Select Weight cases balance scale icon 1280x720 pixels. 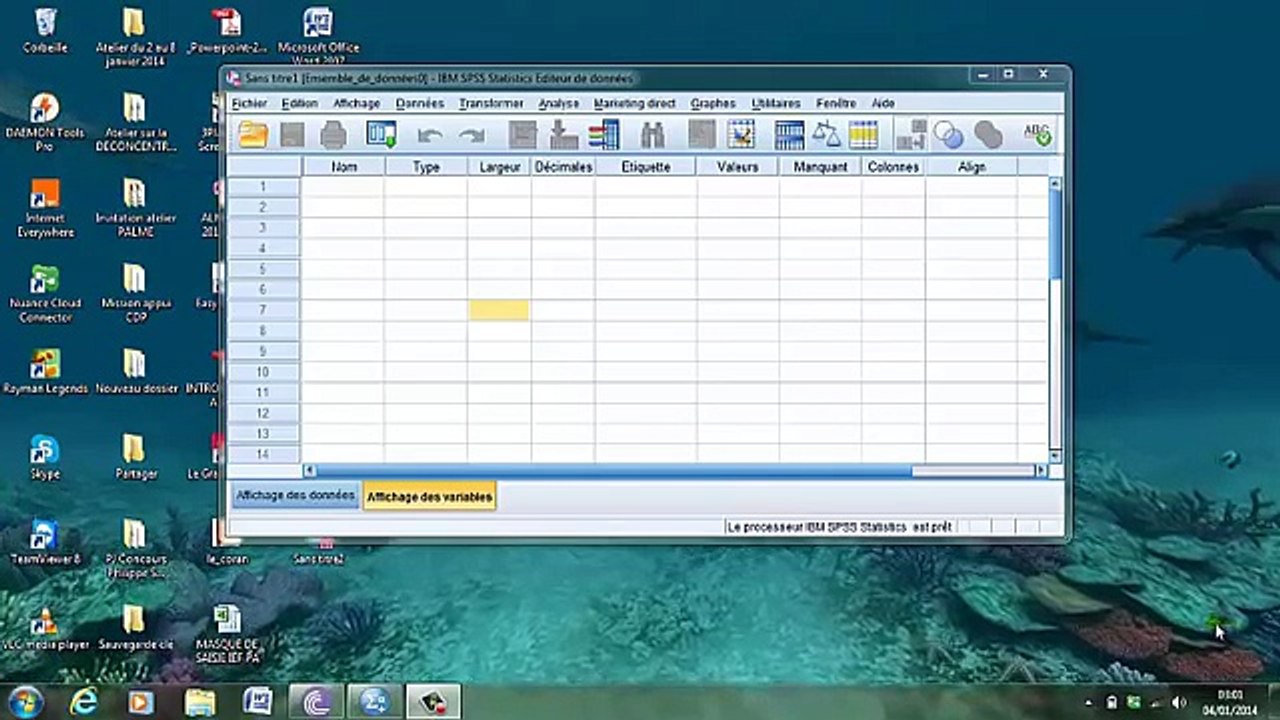826,135
